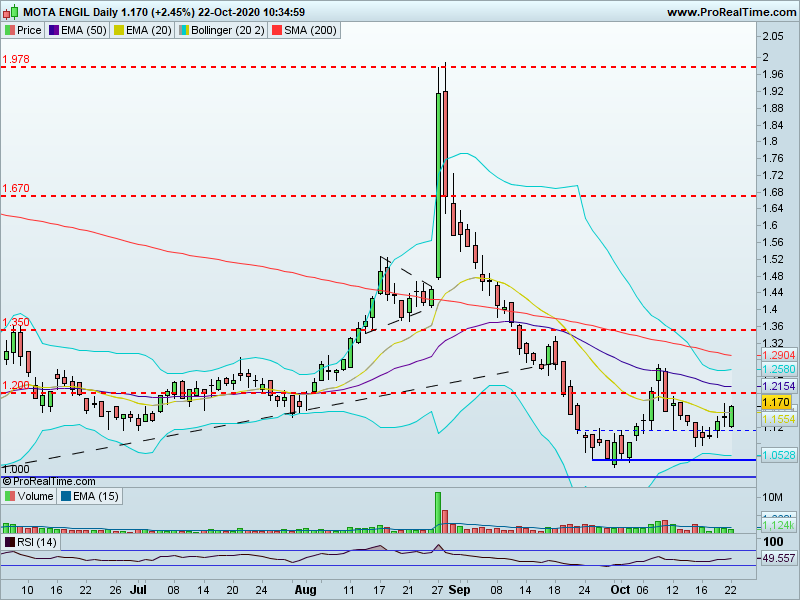
Task: Select the EMA (20) indicator label
Action: pyautogui.click(x=142, y=30)
